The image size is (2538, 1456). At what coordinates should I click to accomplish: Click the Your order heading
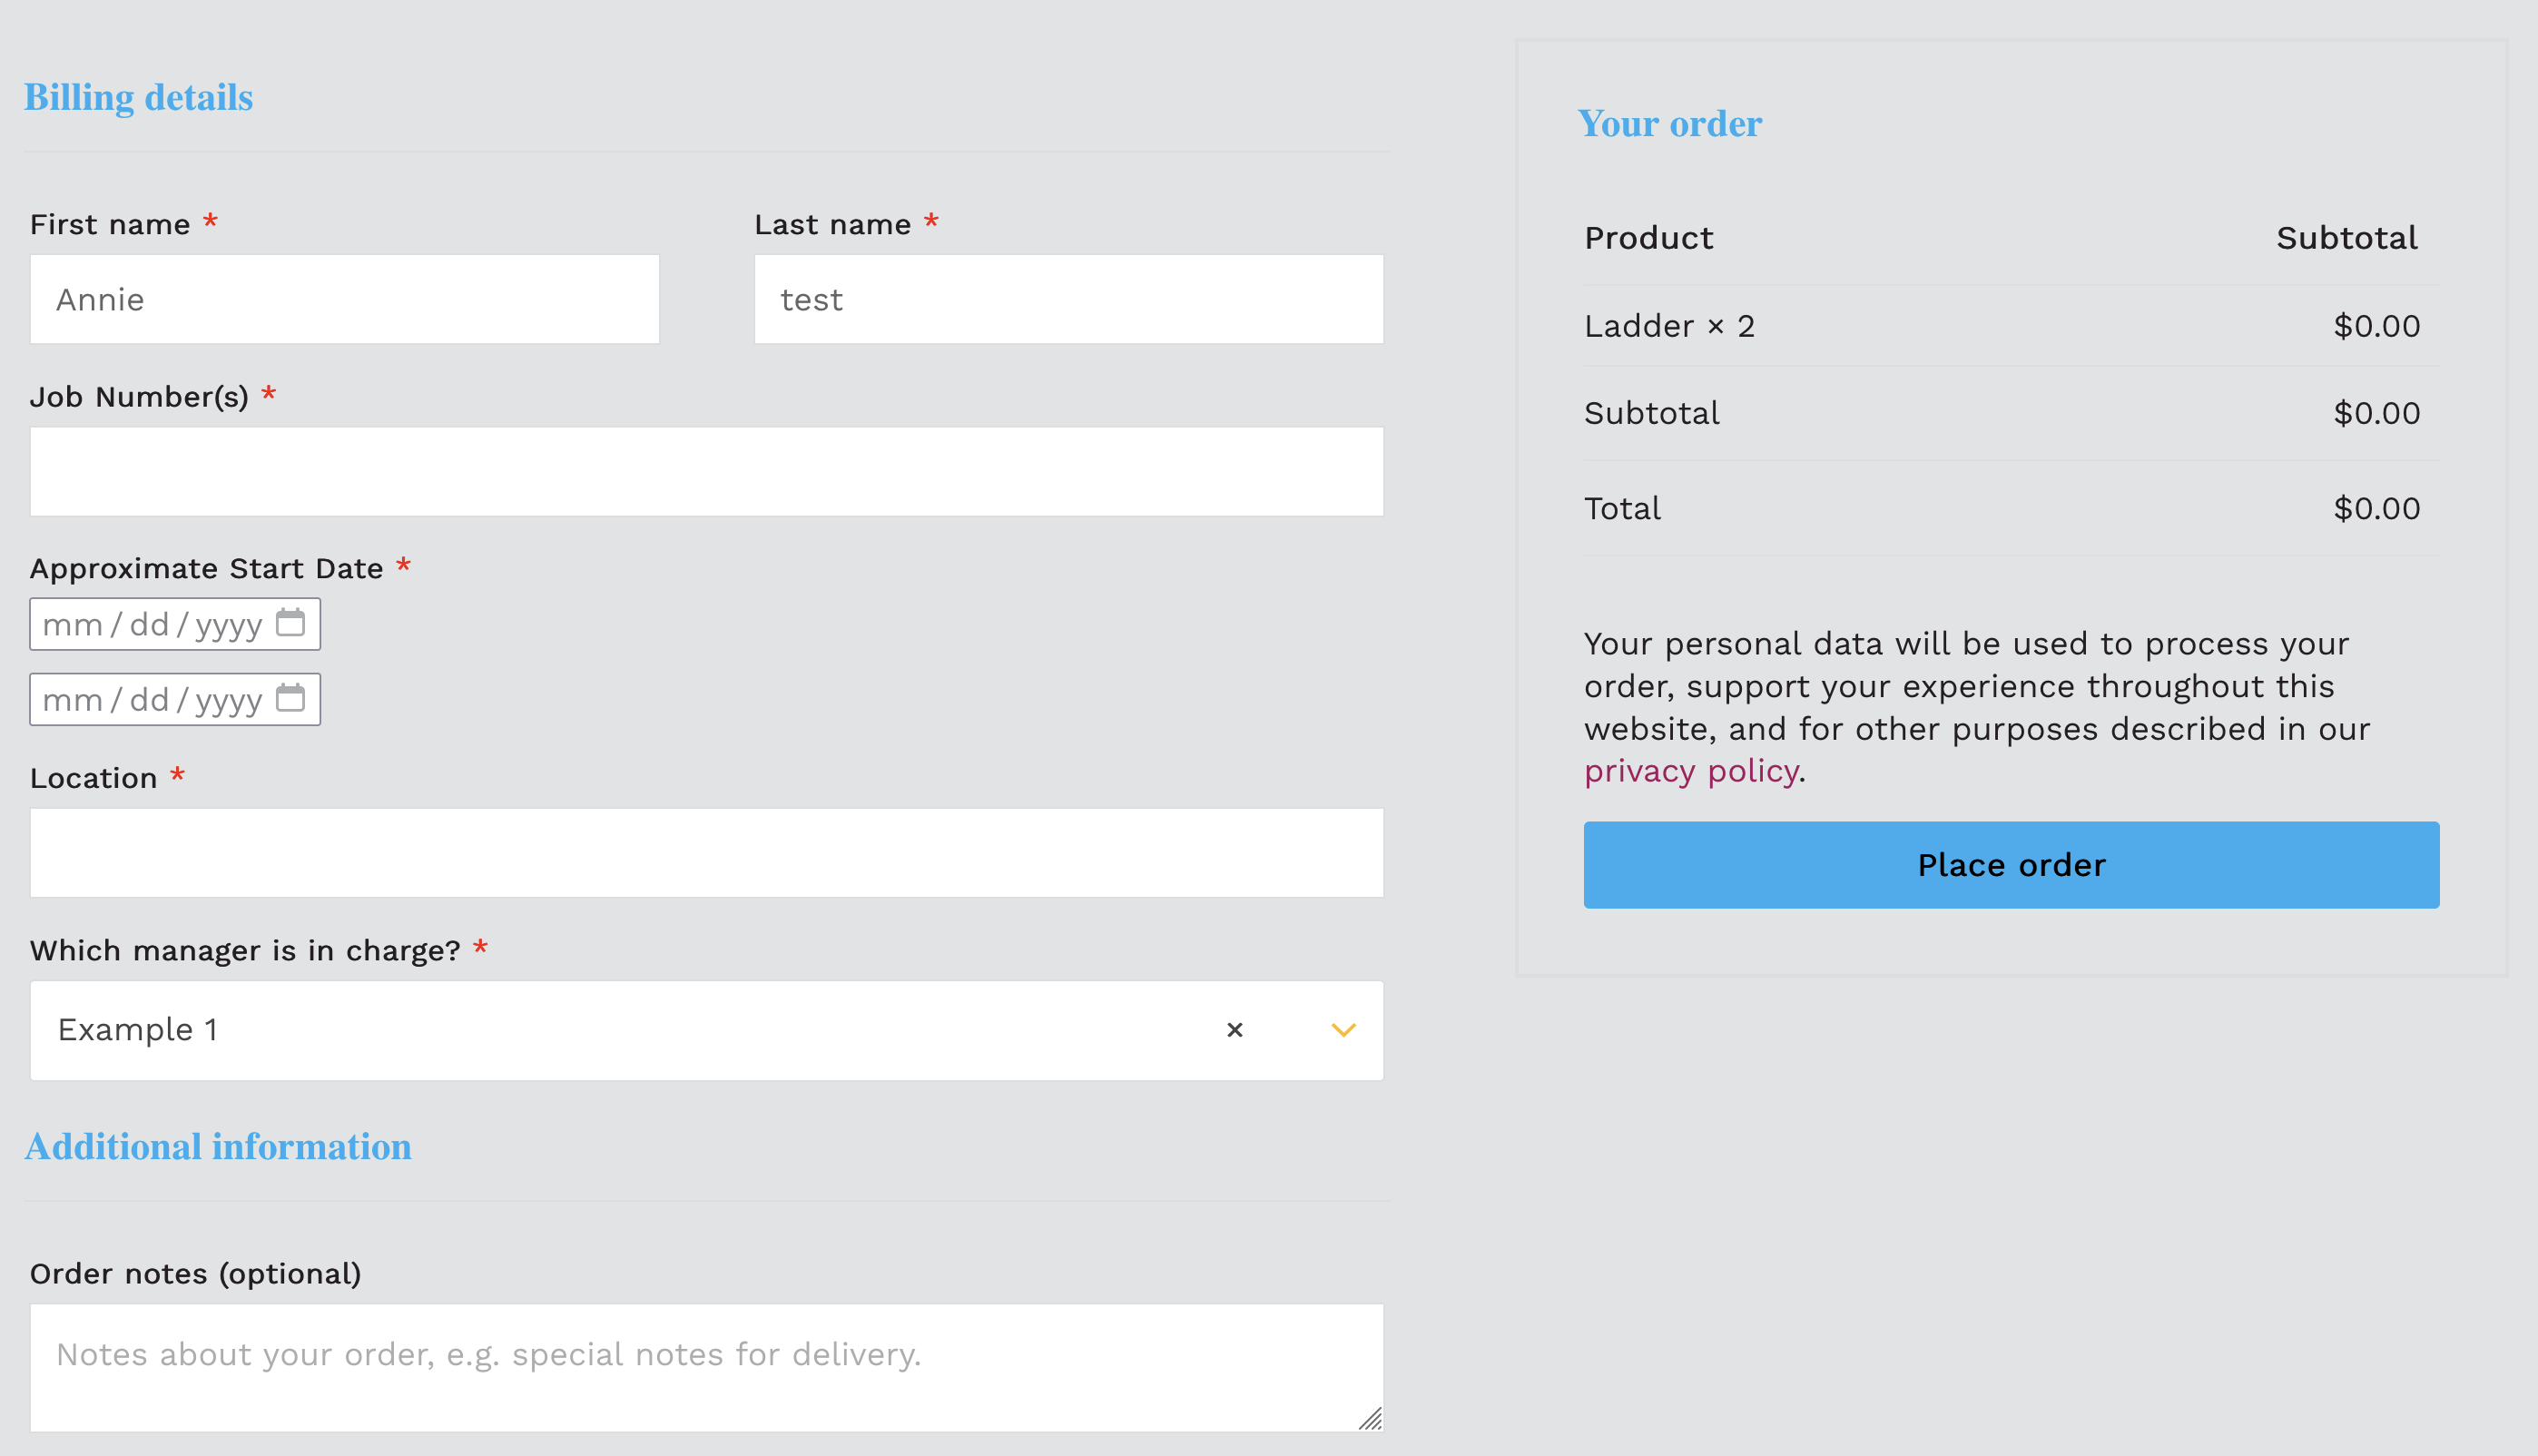pyautogui.click(x=1669, y=124)
